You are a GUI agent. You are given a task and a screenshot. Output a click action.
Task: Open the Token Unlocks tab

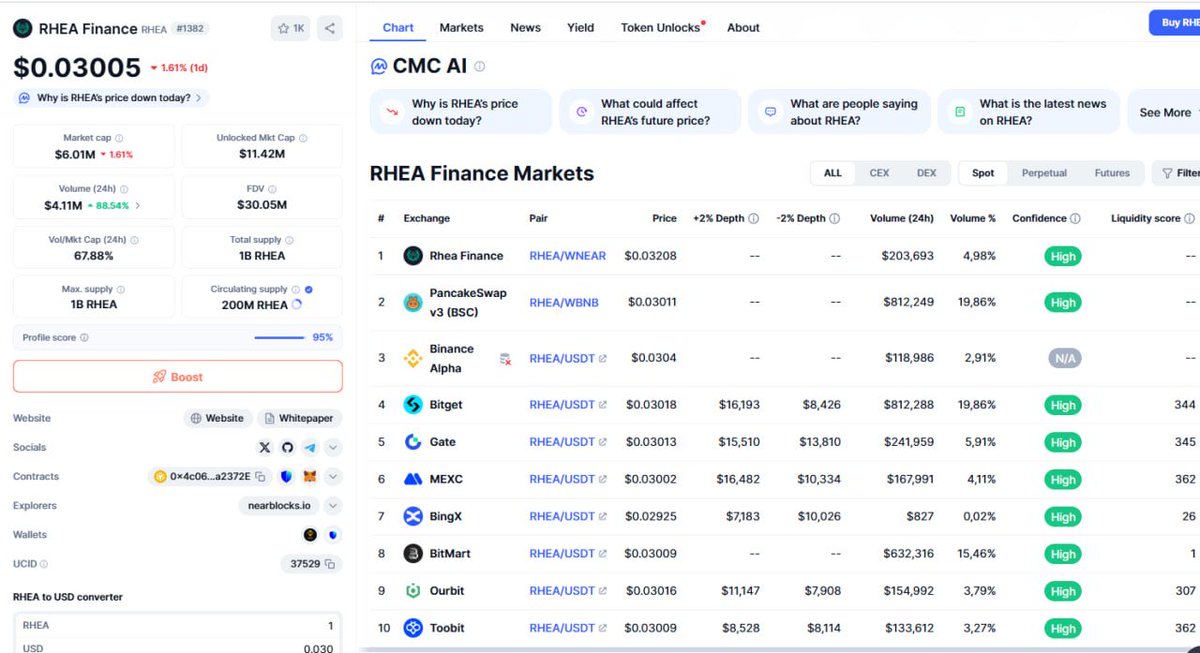click(662, 27)
